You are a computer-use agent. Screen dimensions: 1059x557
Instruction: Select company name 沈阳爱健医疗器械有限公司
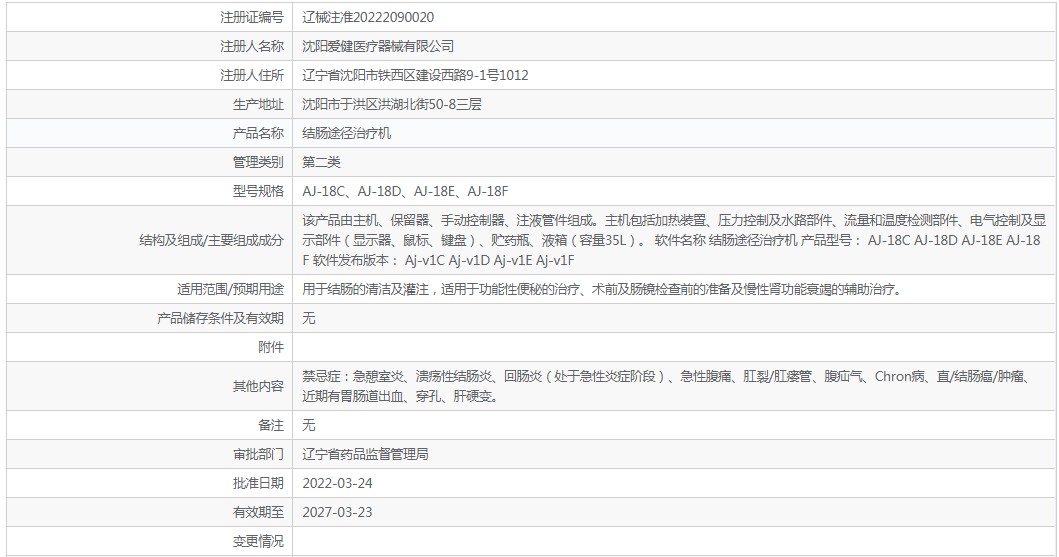[378, 47]
